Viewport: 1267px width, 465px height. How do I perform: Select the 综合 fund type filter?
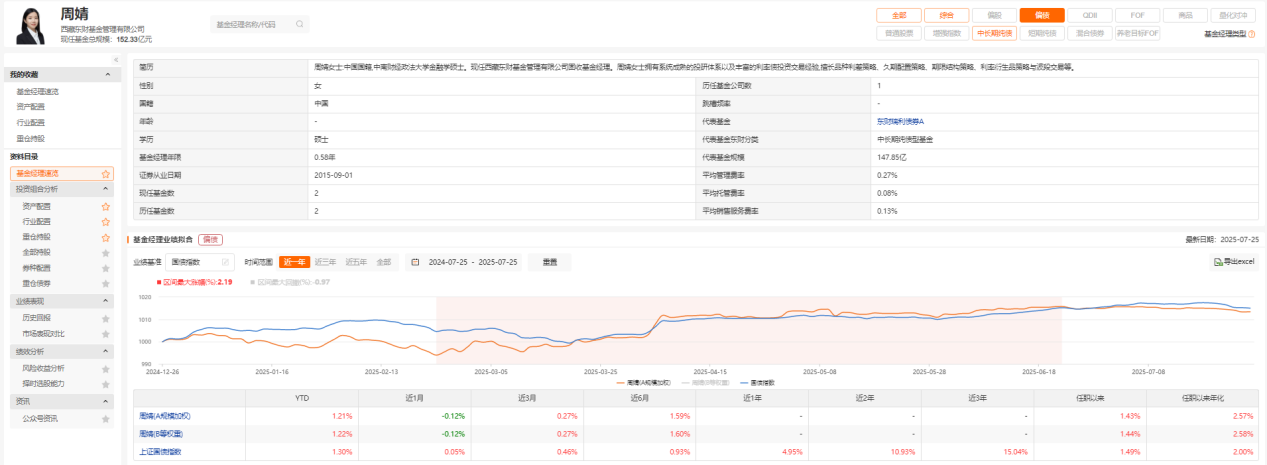click(946, 15)
